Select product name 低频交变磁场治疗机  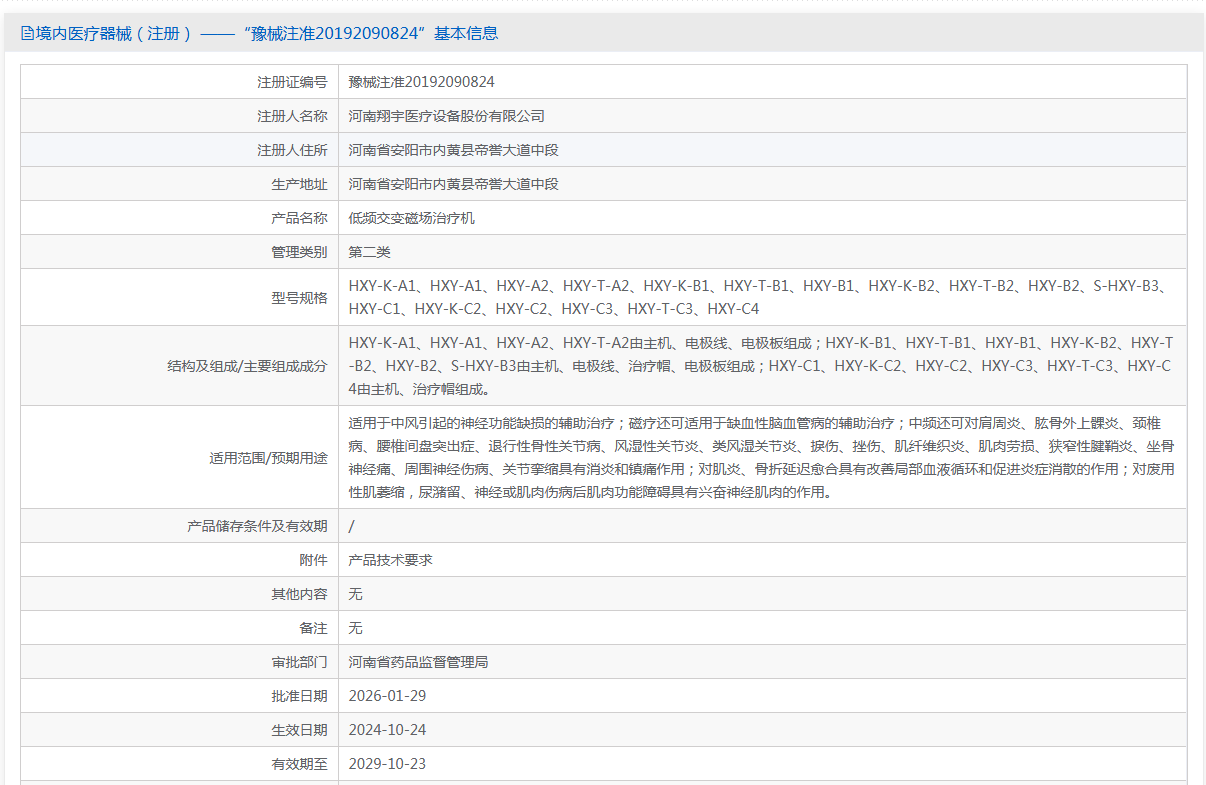coord(411,218)
